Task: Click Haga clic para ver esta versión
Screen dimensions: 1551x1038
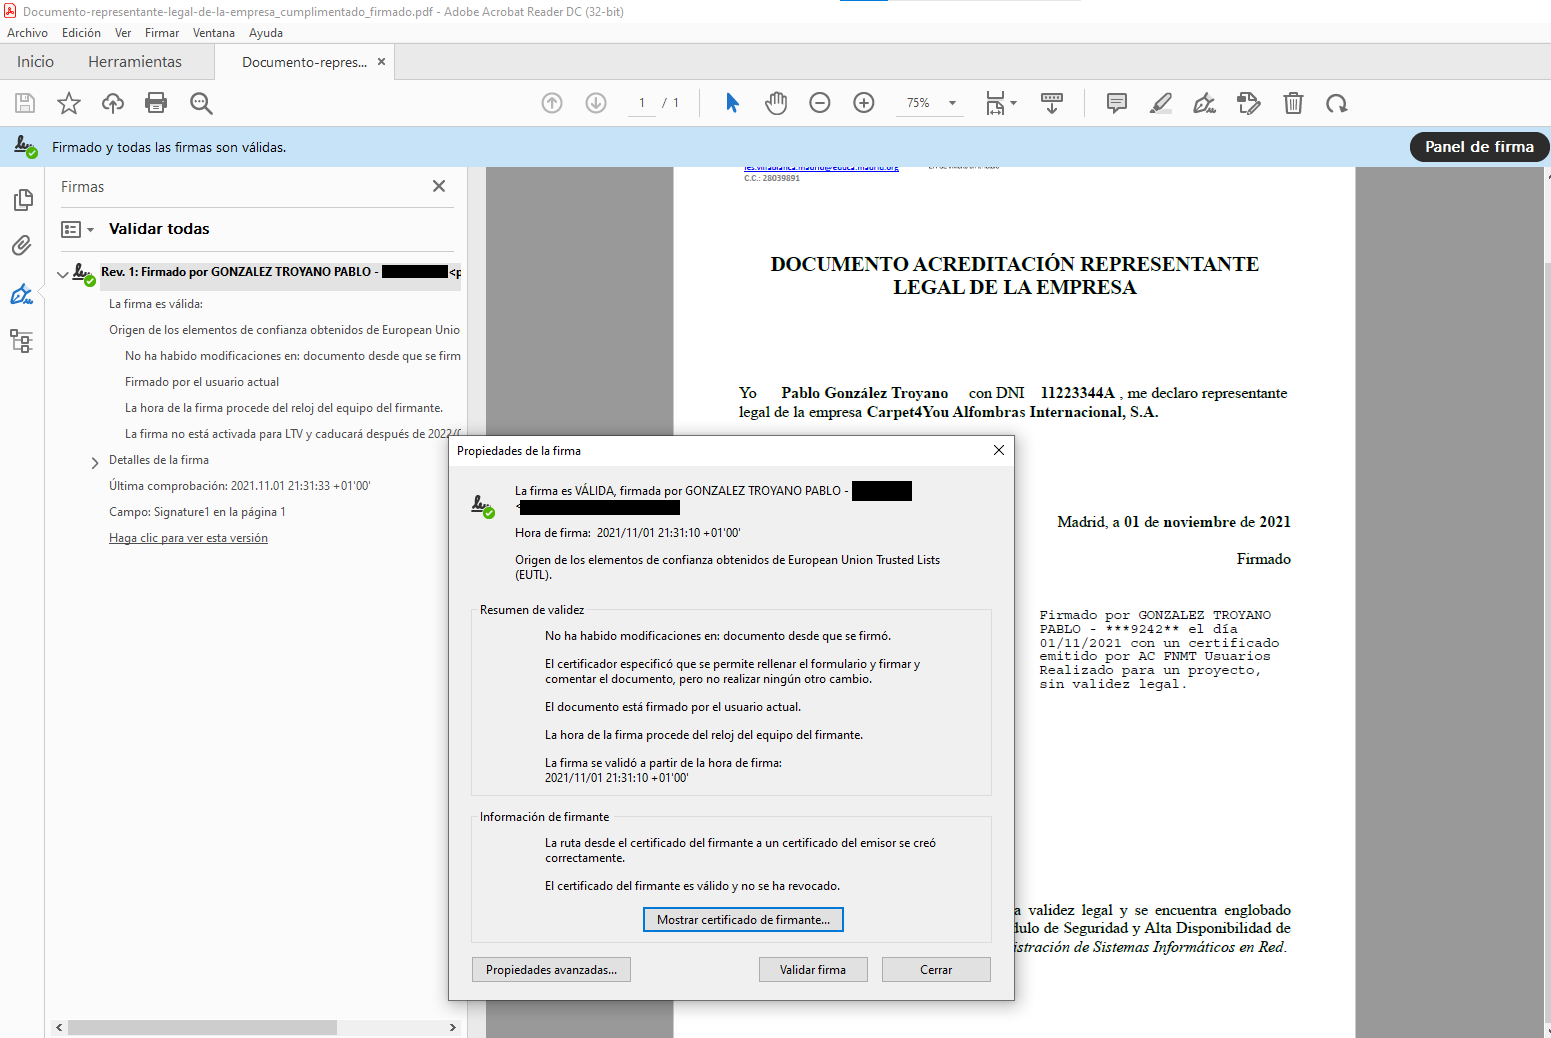Action: tap(188, 538)
